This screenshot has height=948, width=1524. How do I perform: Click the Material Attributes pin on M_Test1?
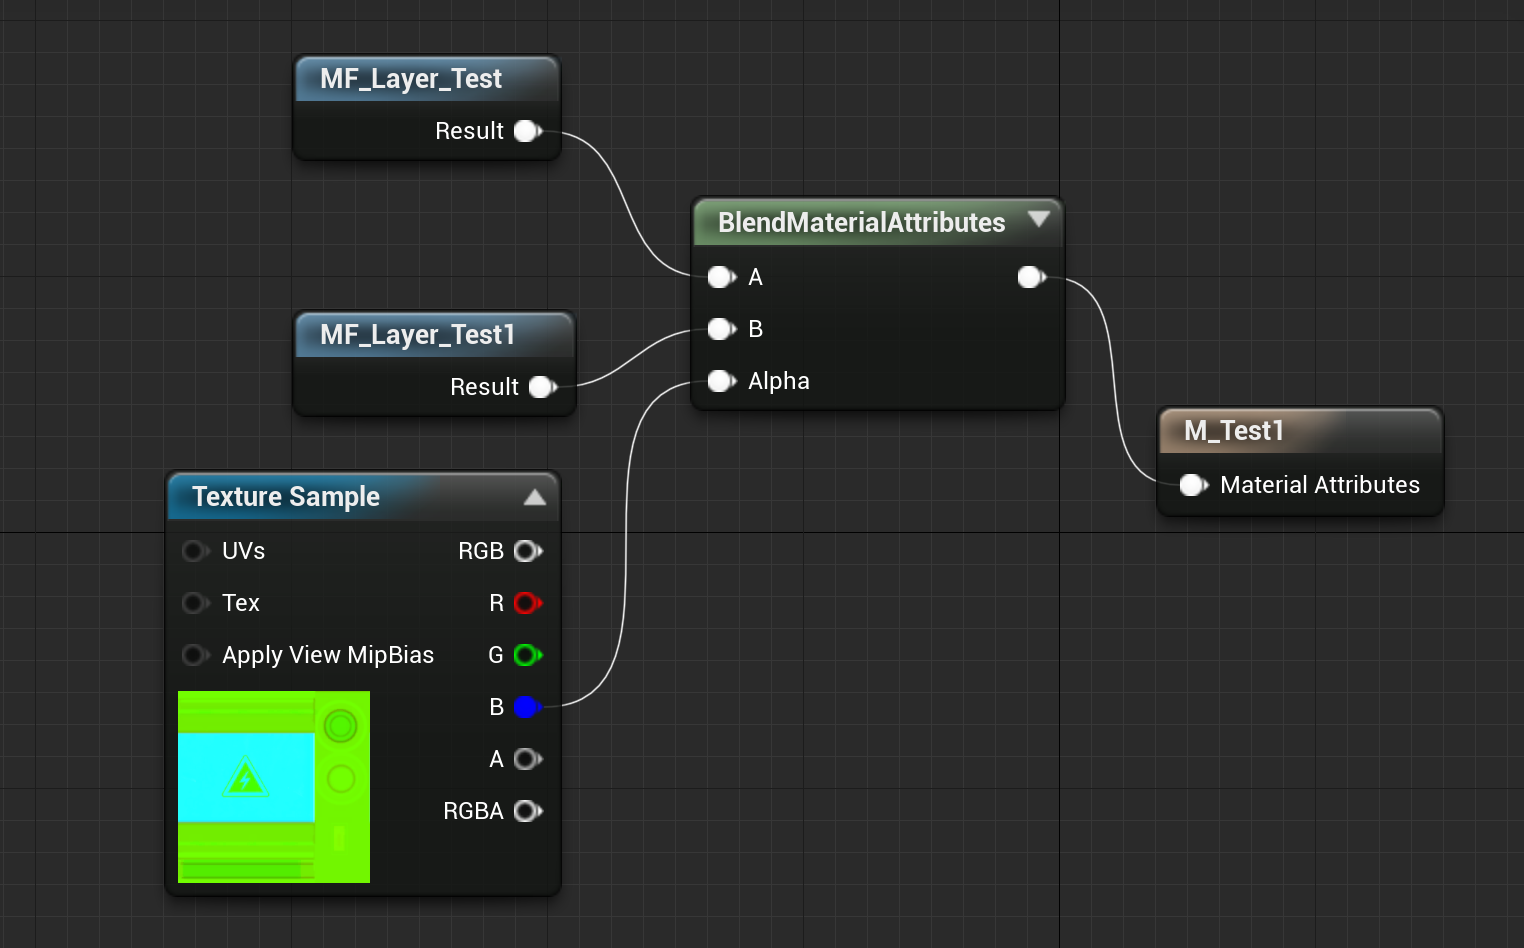coord(1192,485)
